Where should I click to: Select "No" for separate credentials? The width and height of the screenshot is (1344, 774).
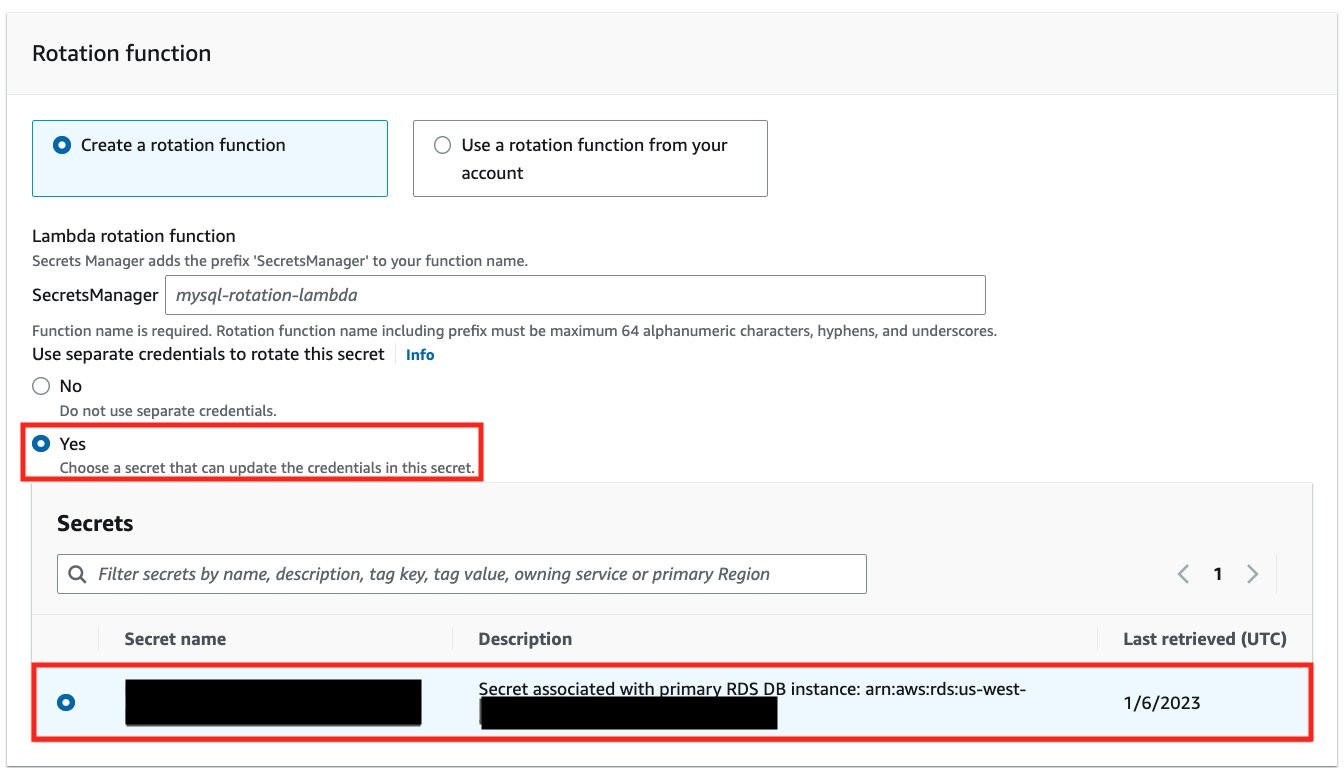tap(41, 386)
